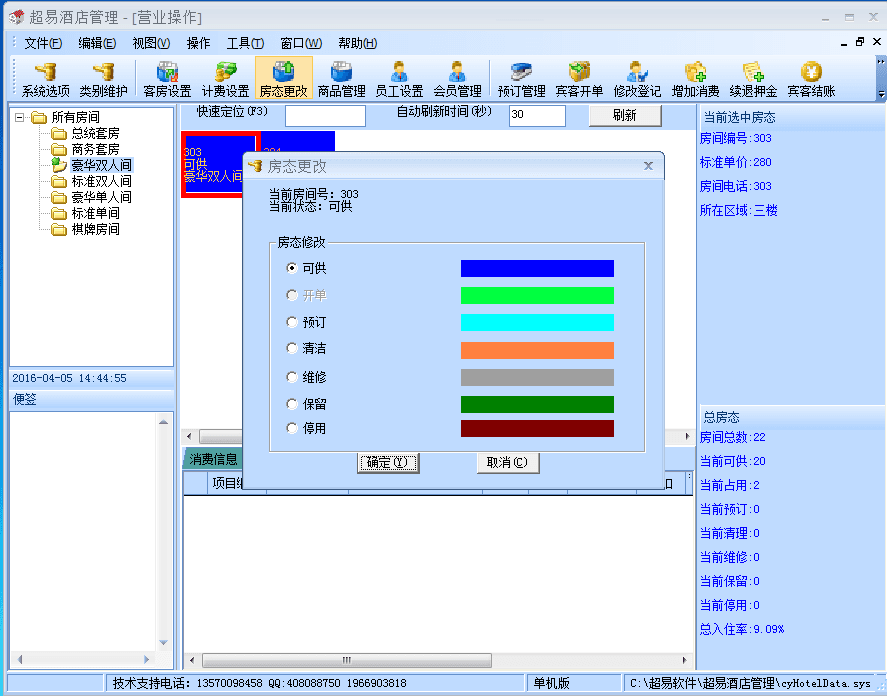The height and width of the screenshot is (696, 887).
Task: Select 总统套房 in the room tree
Action: tap(95, 133)
